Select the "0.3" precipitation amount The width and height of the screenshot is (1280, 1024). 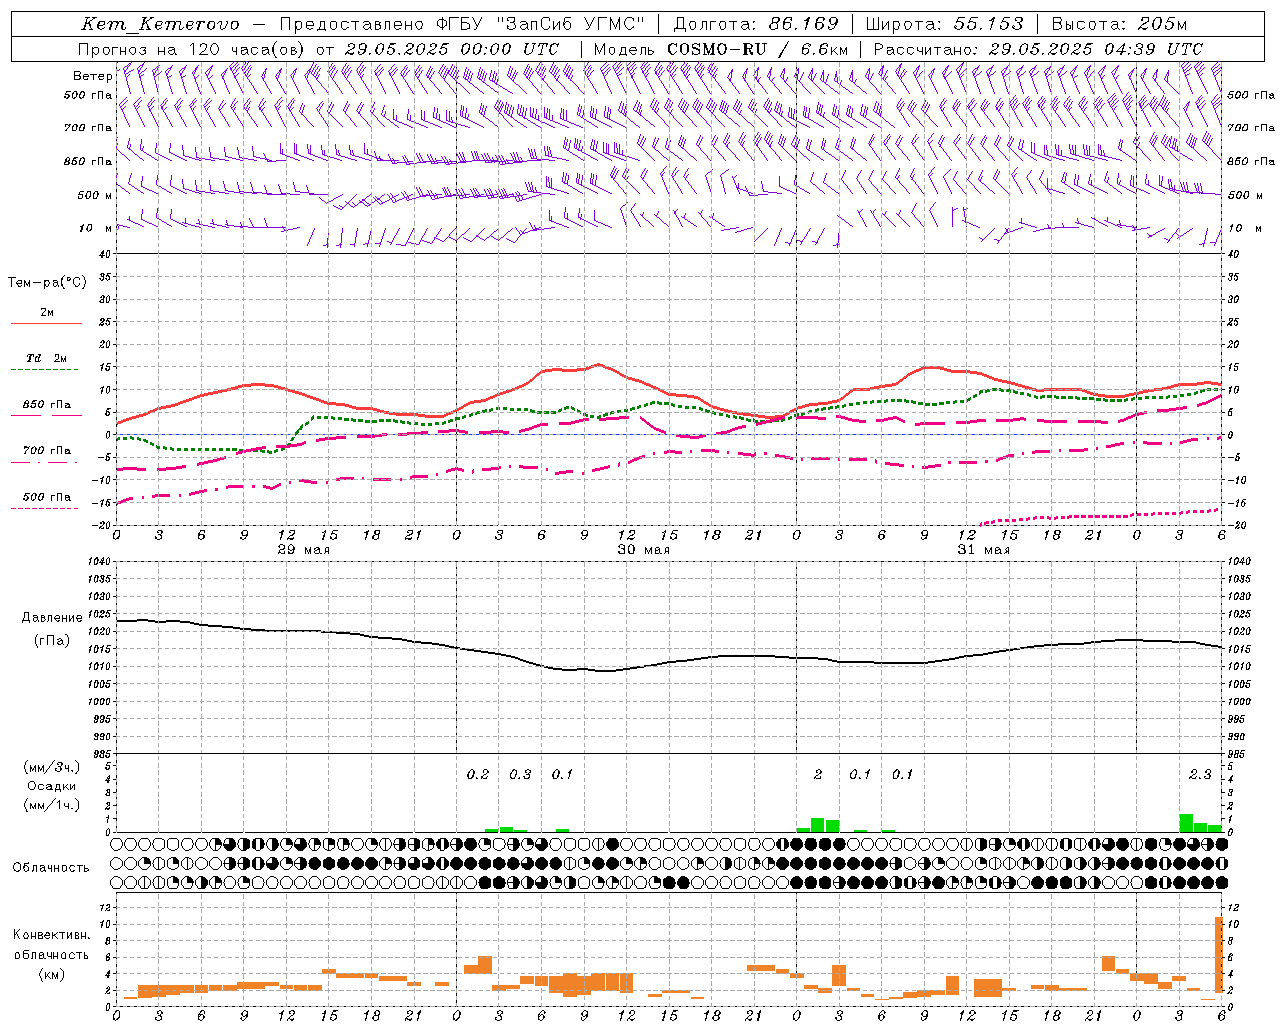coord(520,774)
